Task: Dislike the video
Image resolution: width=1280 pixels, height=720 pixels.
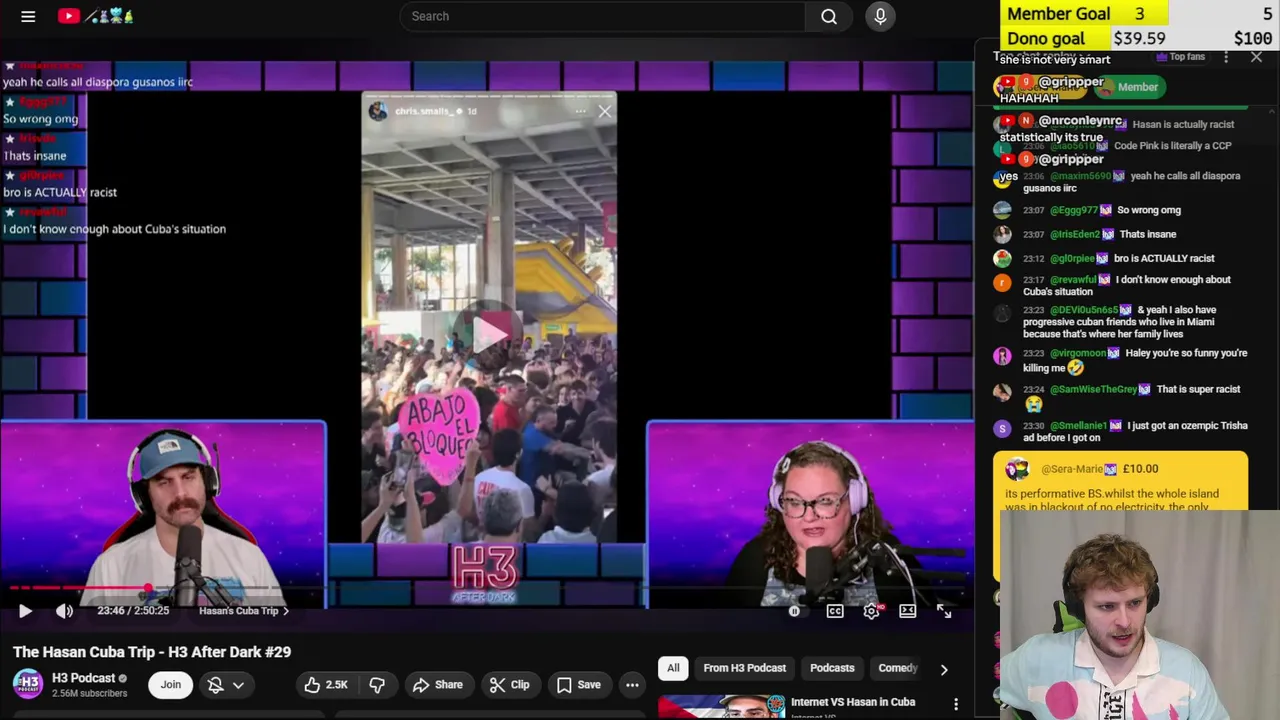Action: (x=377, y=685)
